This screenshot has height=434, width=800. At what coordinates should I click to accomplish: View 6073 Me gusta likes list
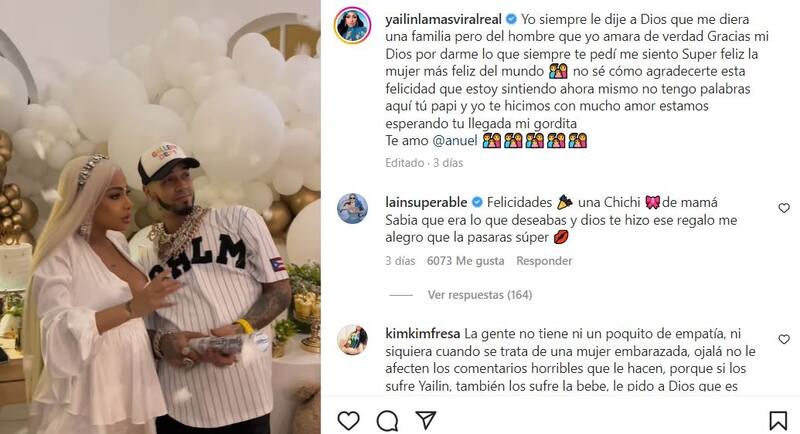(465, 261)
